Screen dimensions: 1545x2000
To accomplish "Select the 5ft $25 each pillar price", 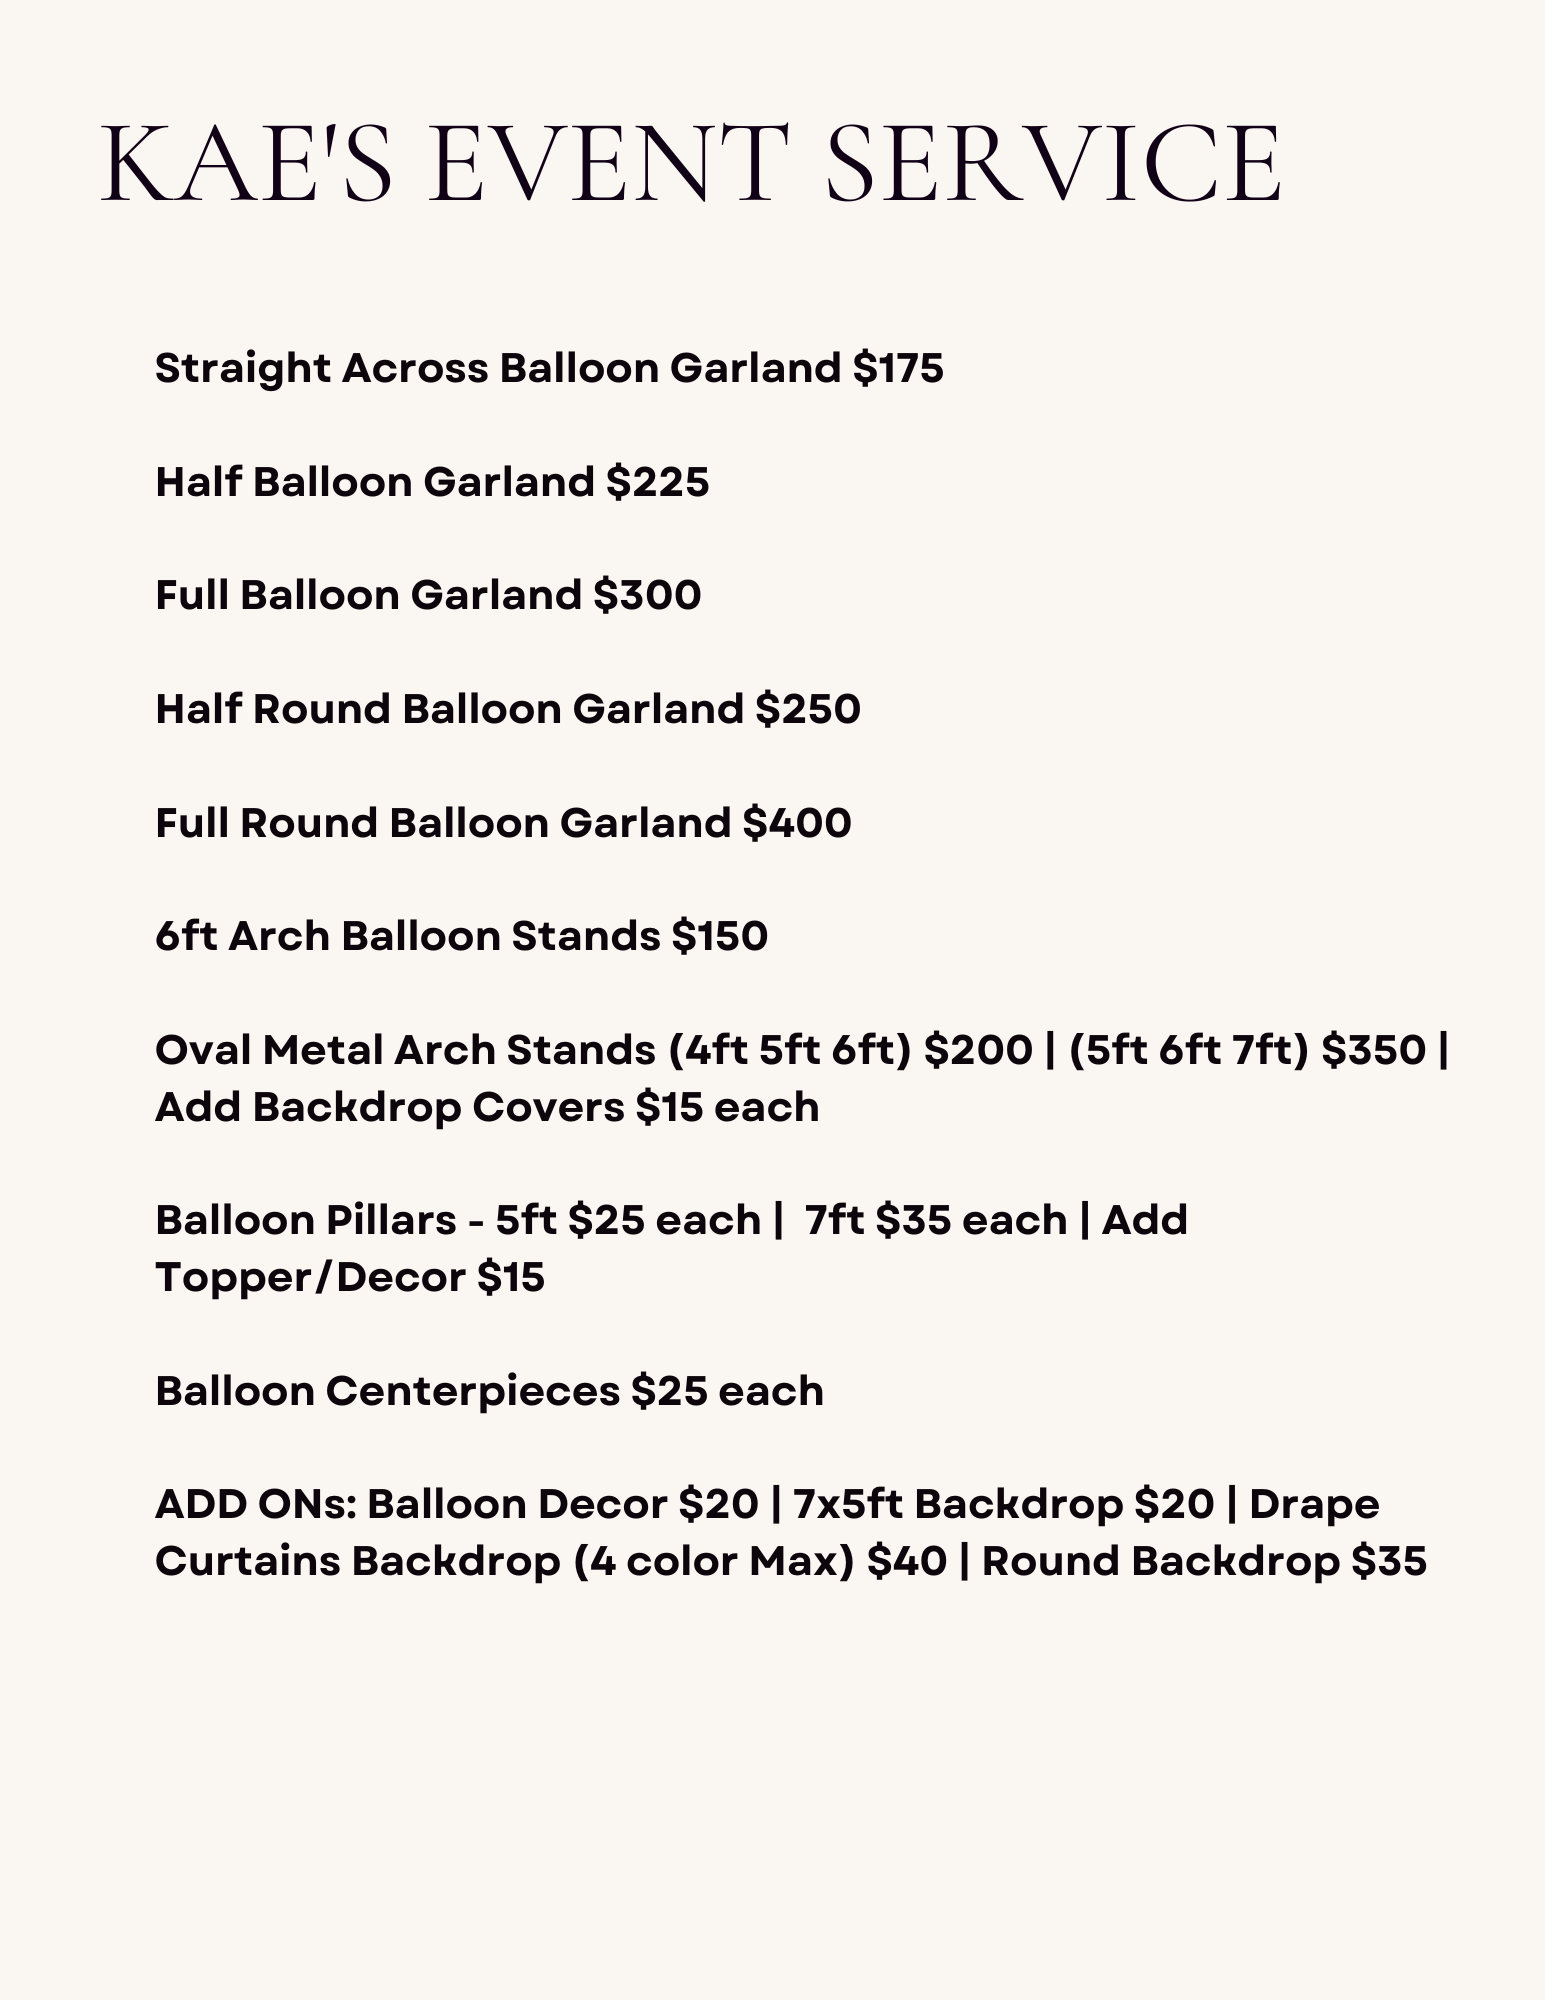I will click(628, 1220).
